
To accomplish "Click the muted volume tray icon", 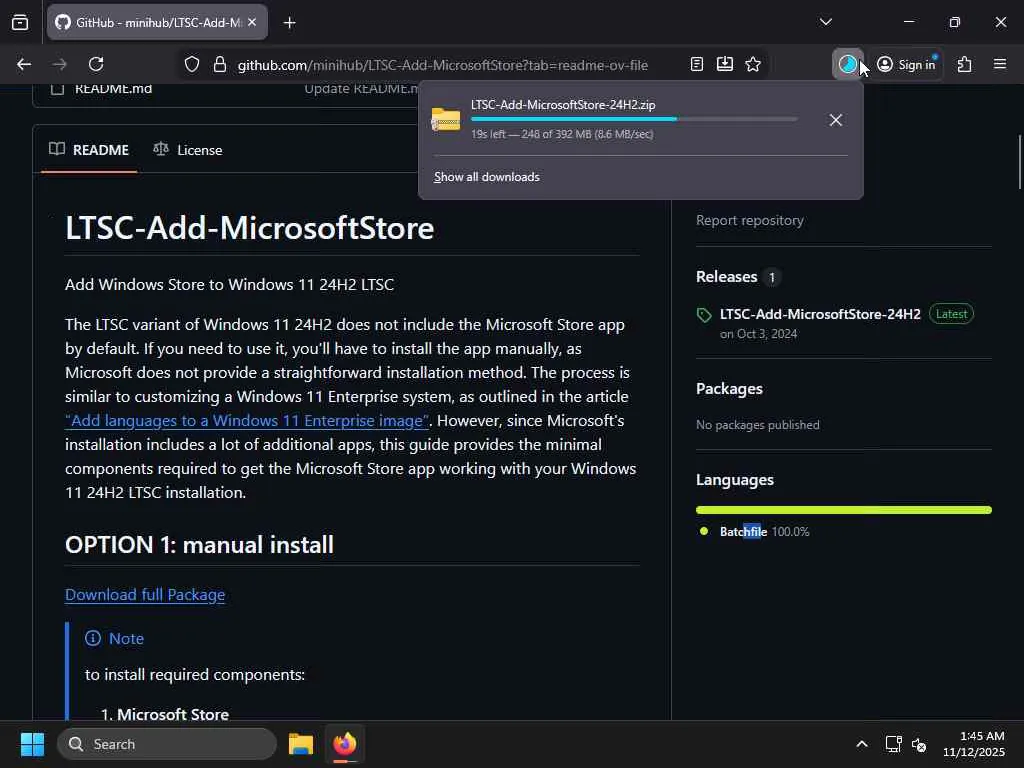I will pos(919,744).
